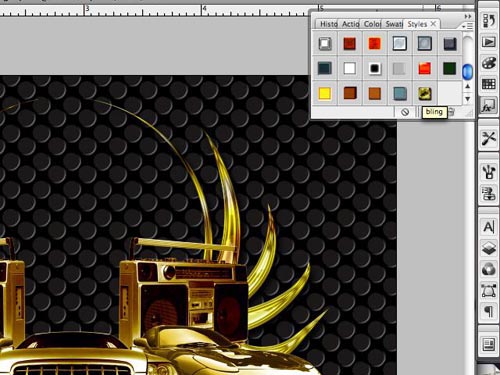
Task: Open the Character panel A icon
Action: point(489,227)
